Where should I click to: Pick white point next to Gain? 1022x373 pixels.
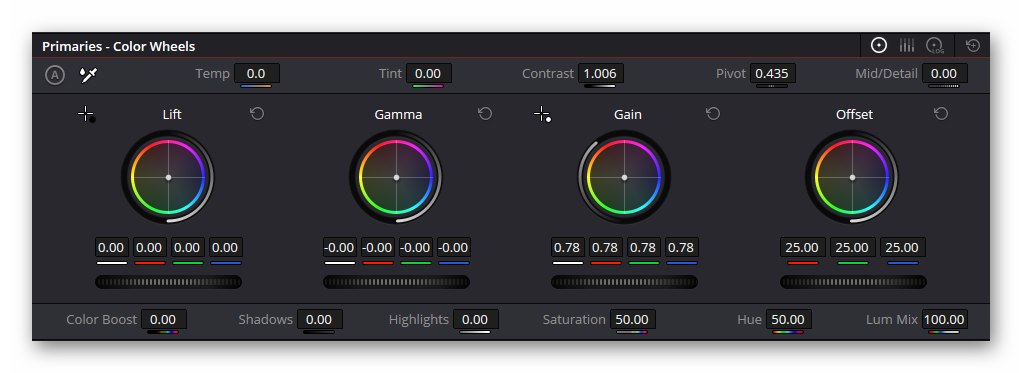(x=542, y=114)
